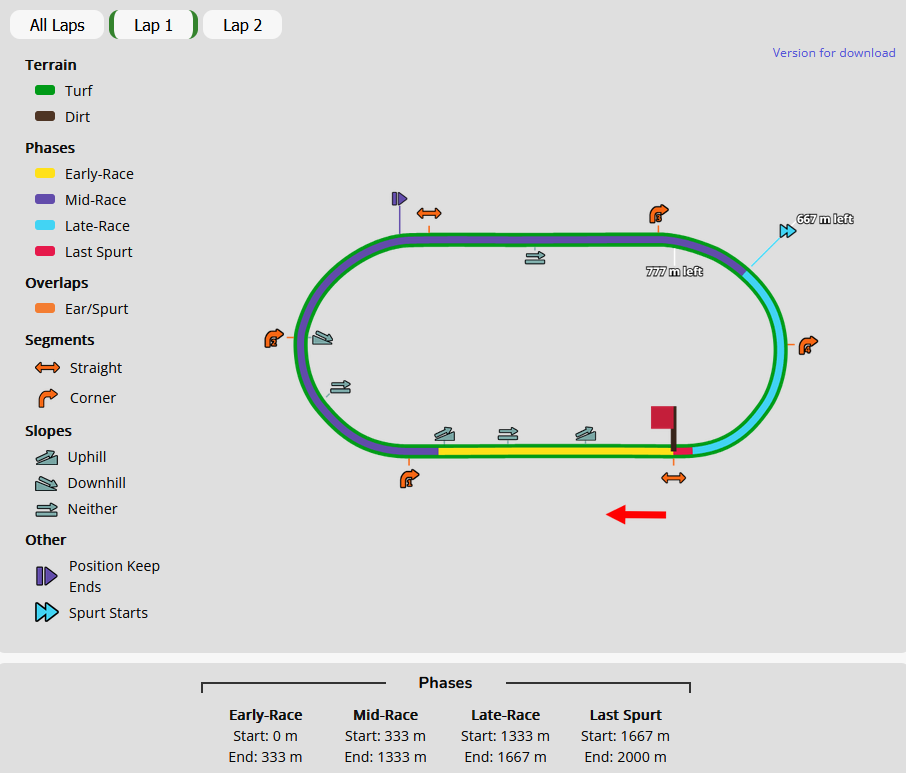Screen dimensions: 906x773
Task: Click the Corner segment legend icon
Action: (x=47, y=397)
